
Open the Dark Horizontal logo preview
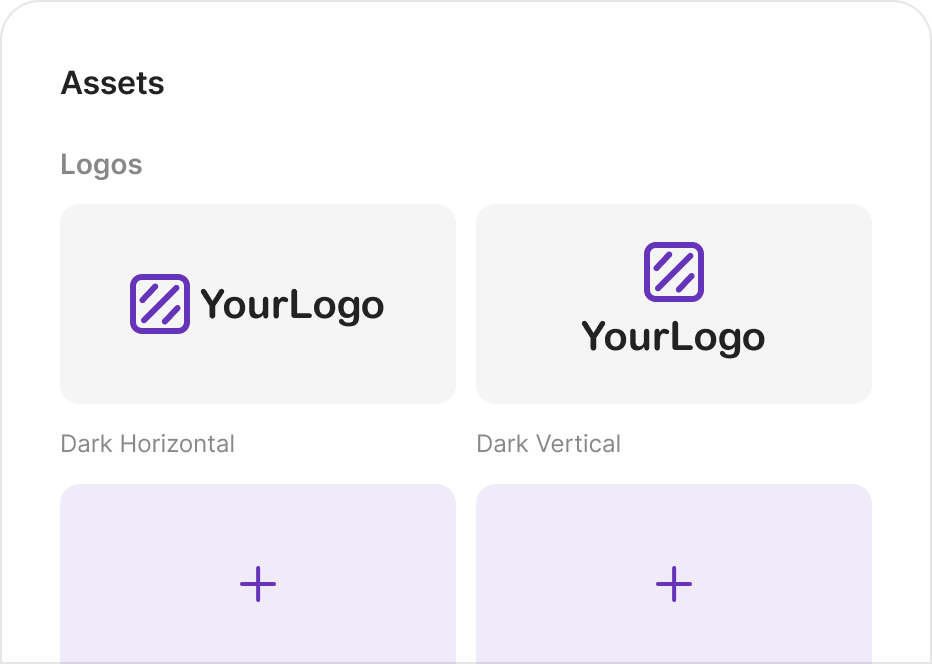[257, 303]
